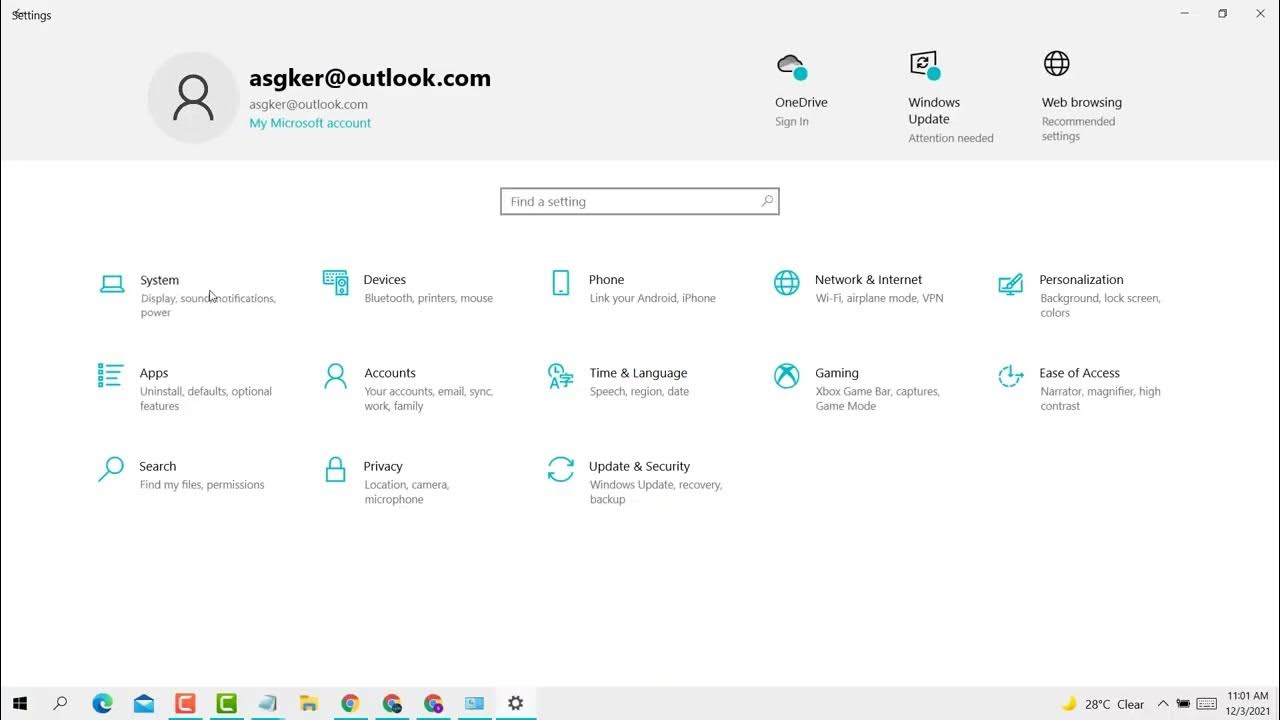
Task: Open Web browsing recommended settings
Action: click(1082, 97)
